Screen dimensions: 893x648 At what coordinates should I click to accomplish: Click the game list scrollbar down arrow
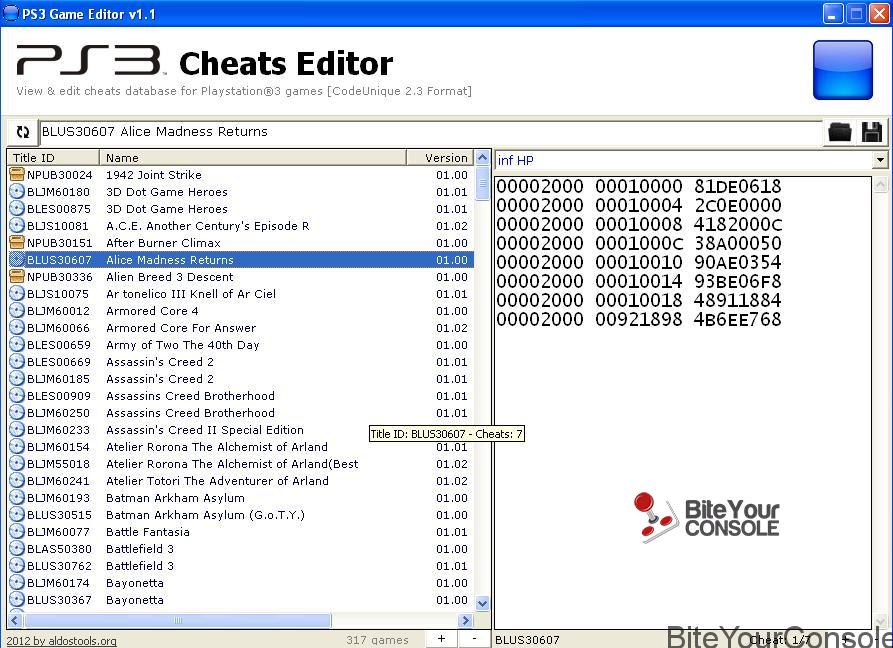482,604
